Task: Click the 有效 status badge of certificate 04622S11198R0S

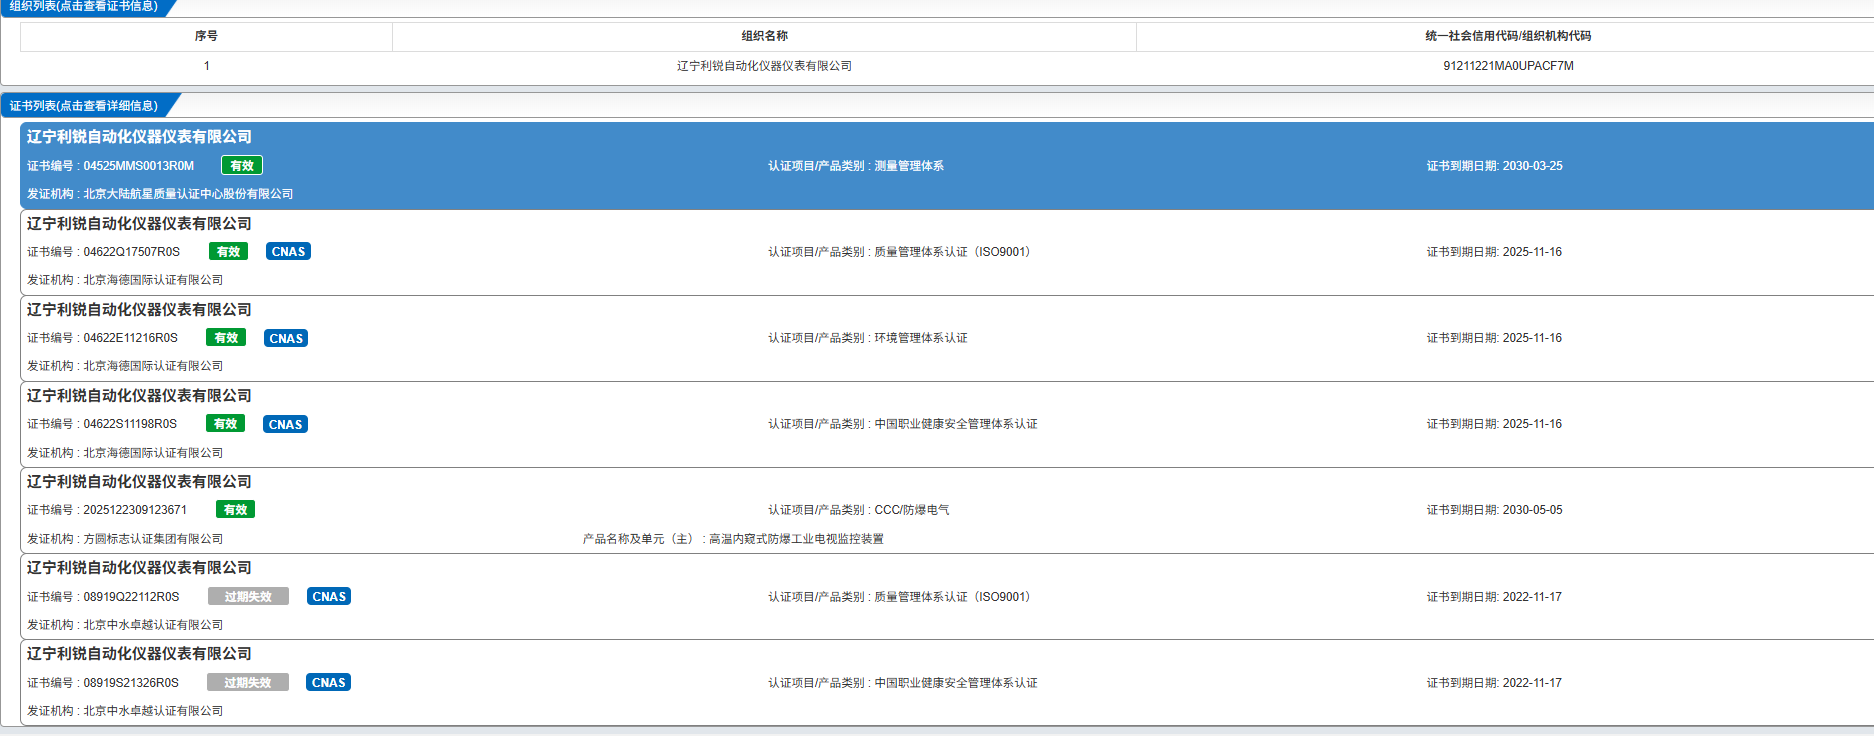Action: pyautogui.click(x=225, y=424)
